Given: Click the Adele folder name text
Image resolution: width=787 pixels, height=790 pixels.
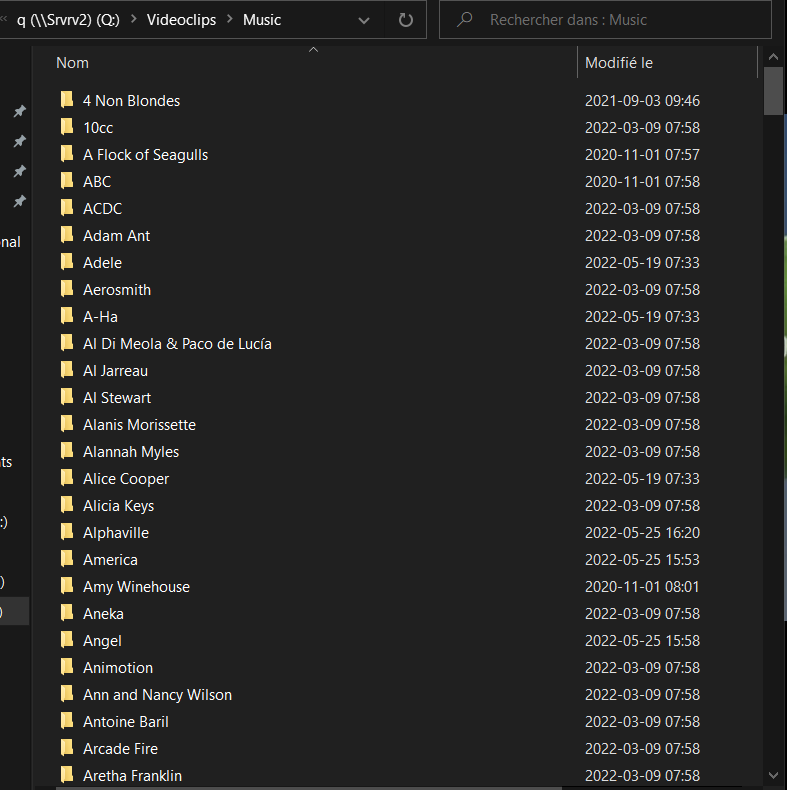Looking at the screenshot, I should click(x=102, y=263).
